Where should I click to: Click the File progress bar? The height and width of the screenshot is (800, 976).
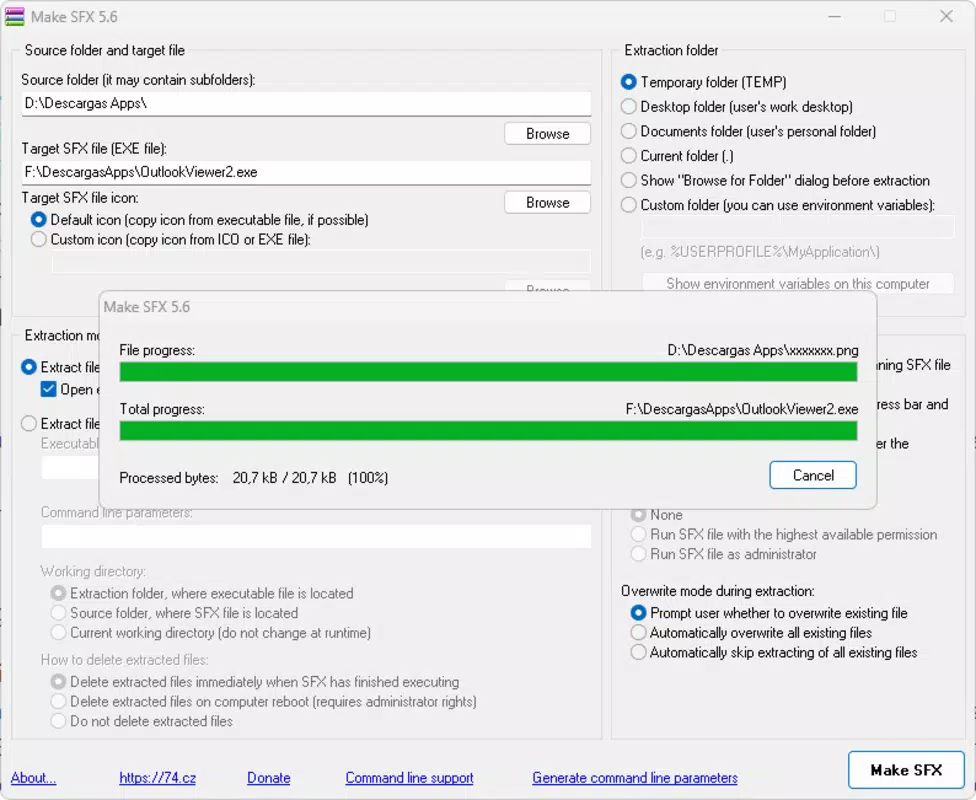coord(488,372)
